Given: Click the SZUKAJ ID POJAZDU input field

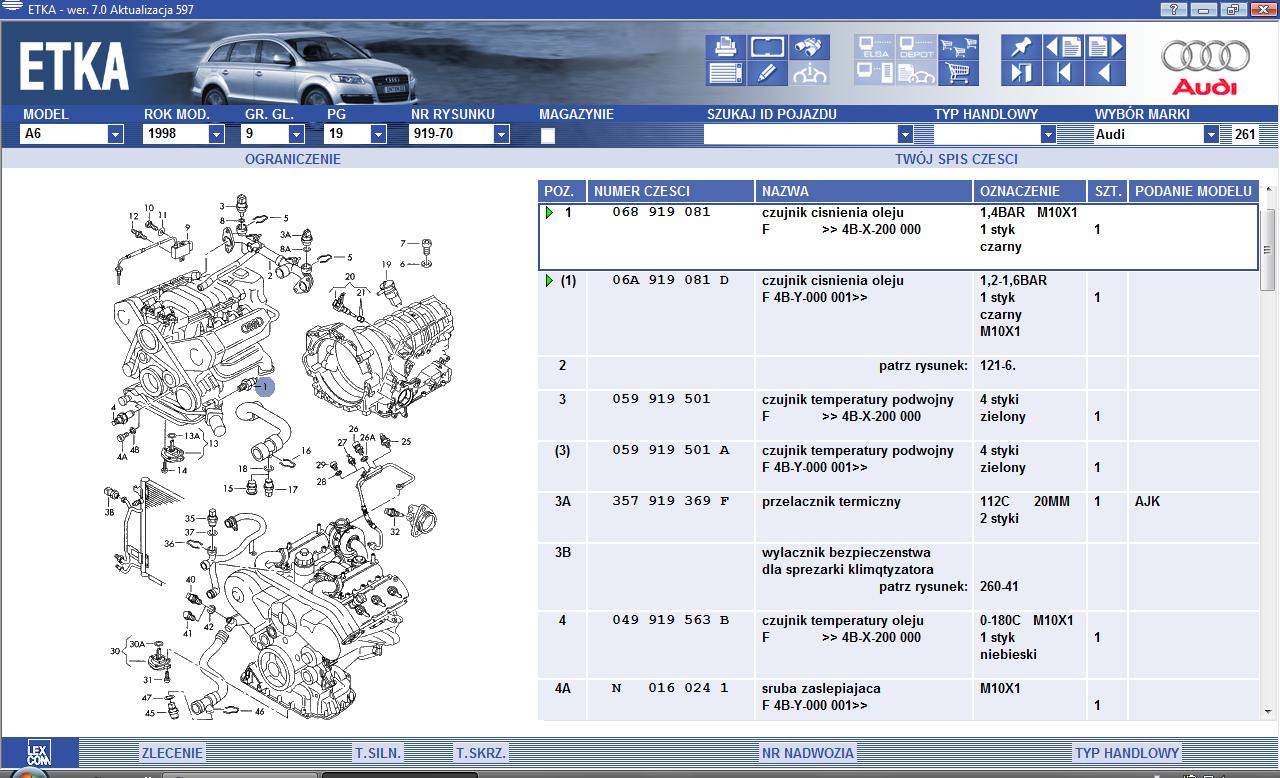Looking at the screenshot, I should (800, 134).
